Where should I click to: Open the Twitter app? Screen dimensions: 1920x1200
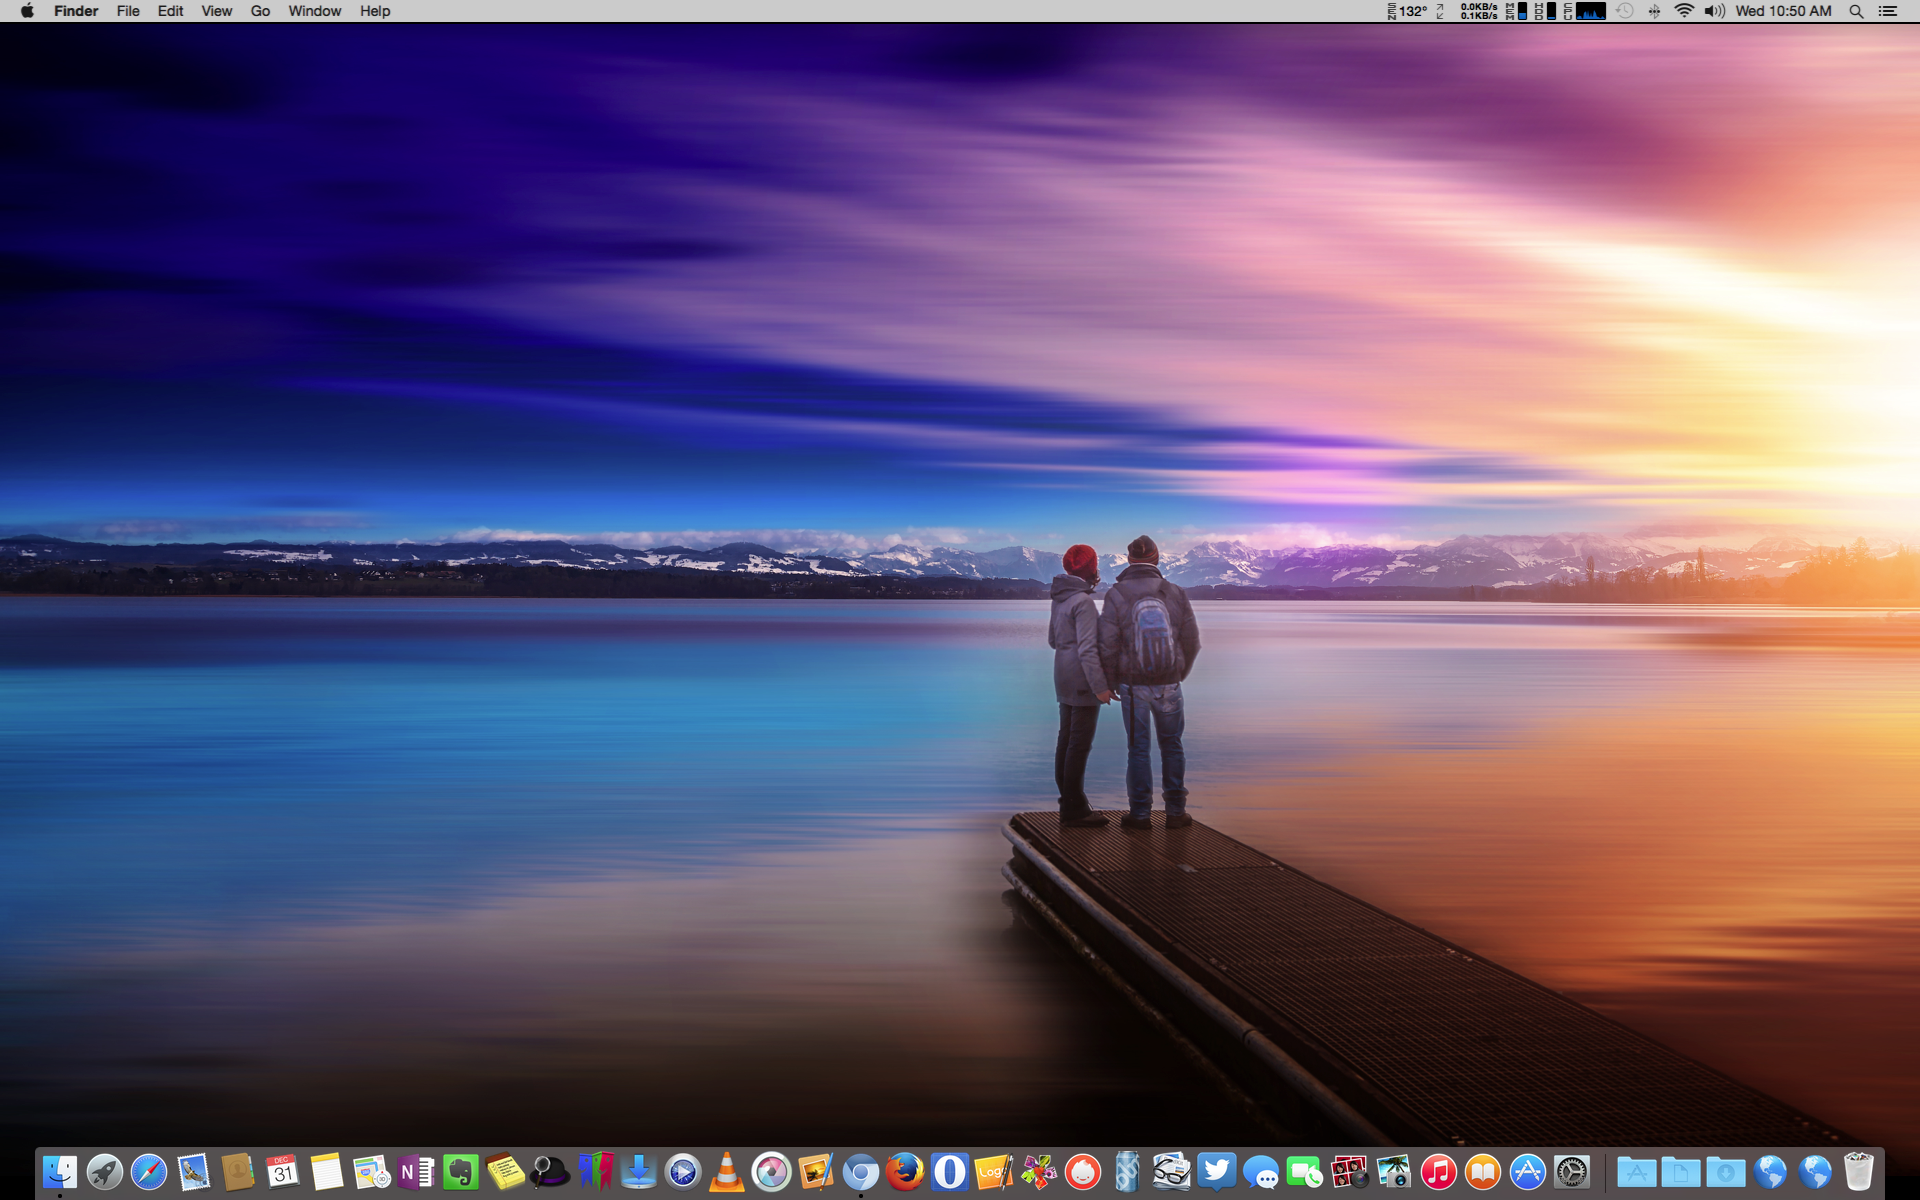tap(1215, 1172)
